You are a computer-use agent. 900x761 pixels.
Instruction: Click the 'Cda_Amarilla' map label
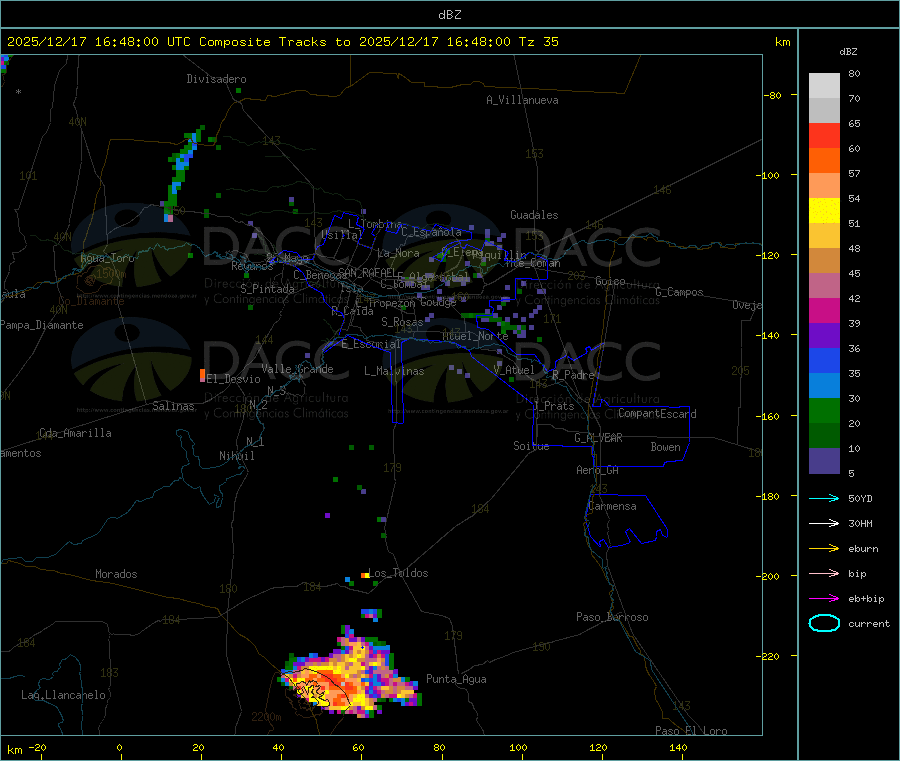[x=75, y=433]
